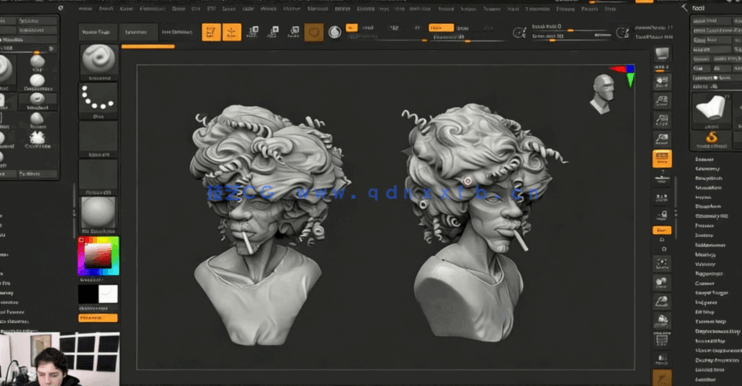The height and width of the screenshot is (386, 742).
Task: Click the Frame icon on right shelf
Action: pyautogui.click(x=662, y=264)
